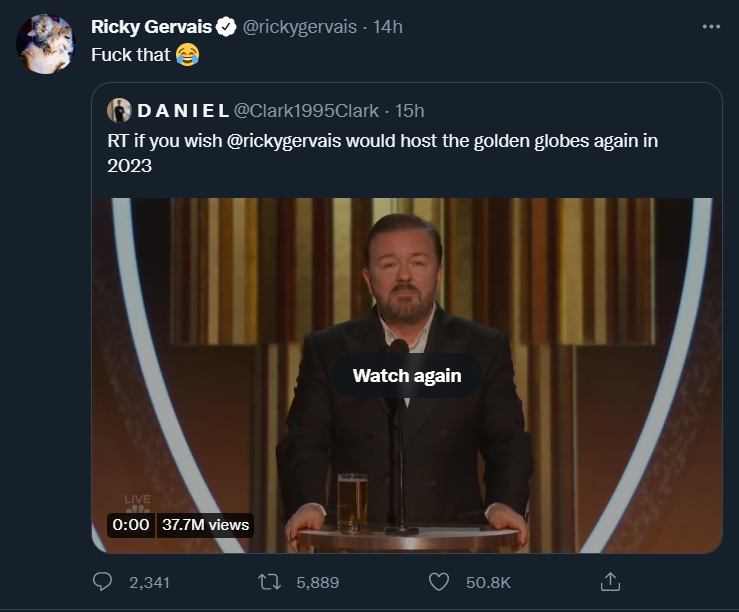This screenshot has height=612, width=739.
Task: Open the three-dot more options menu
Action: point(711,27)
